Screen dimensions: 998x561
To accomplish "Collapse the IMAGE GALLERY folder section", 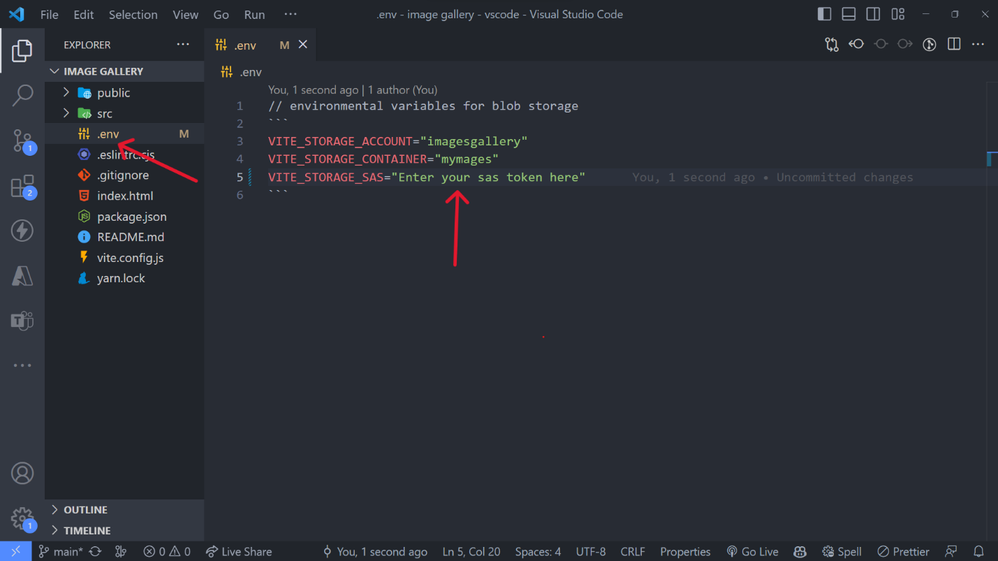I will click(124, 71).
